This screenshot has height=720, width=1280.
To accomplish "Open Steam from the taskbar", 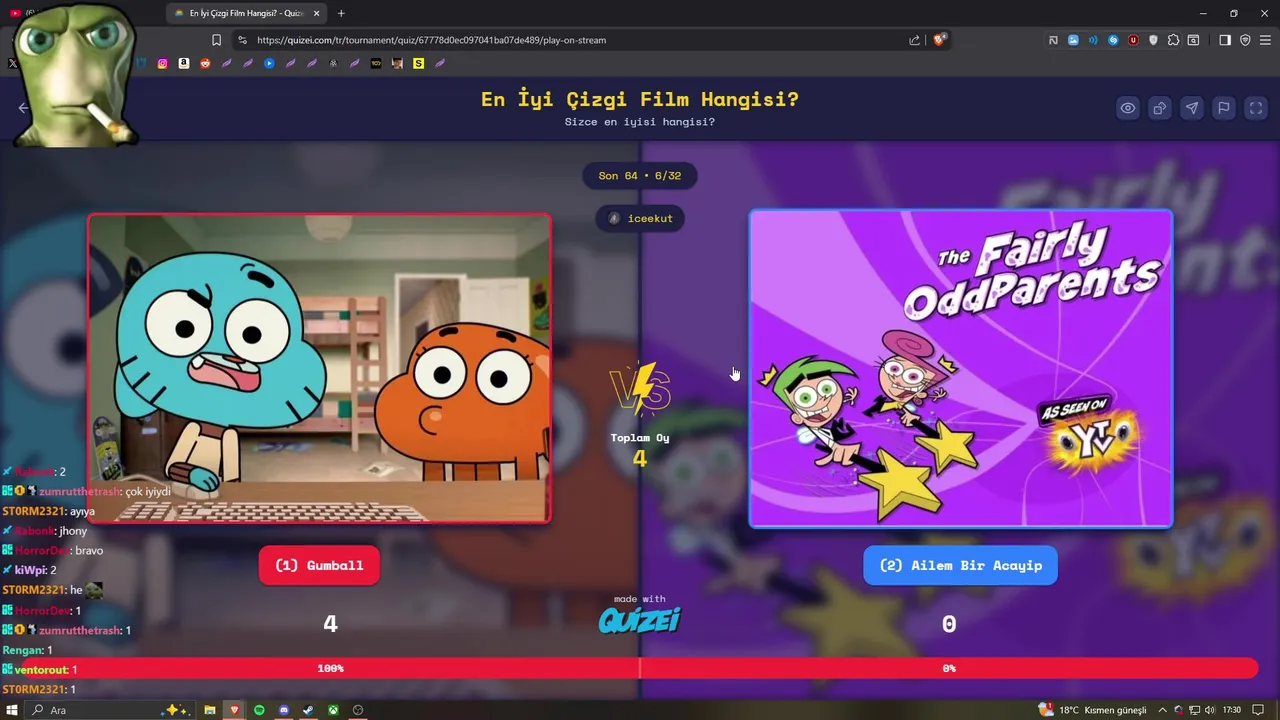I will pos(308,710).
